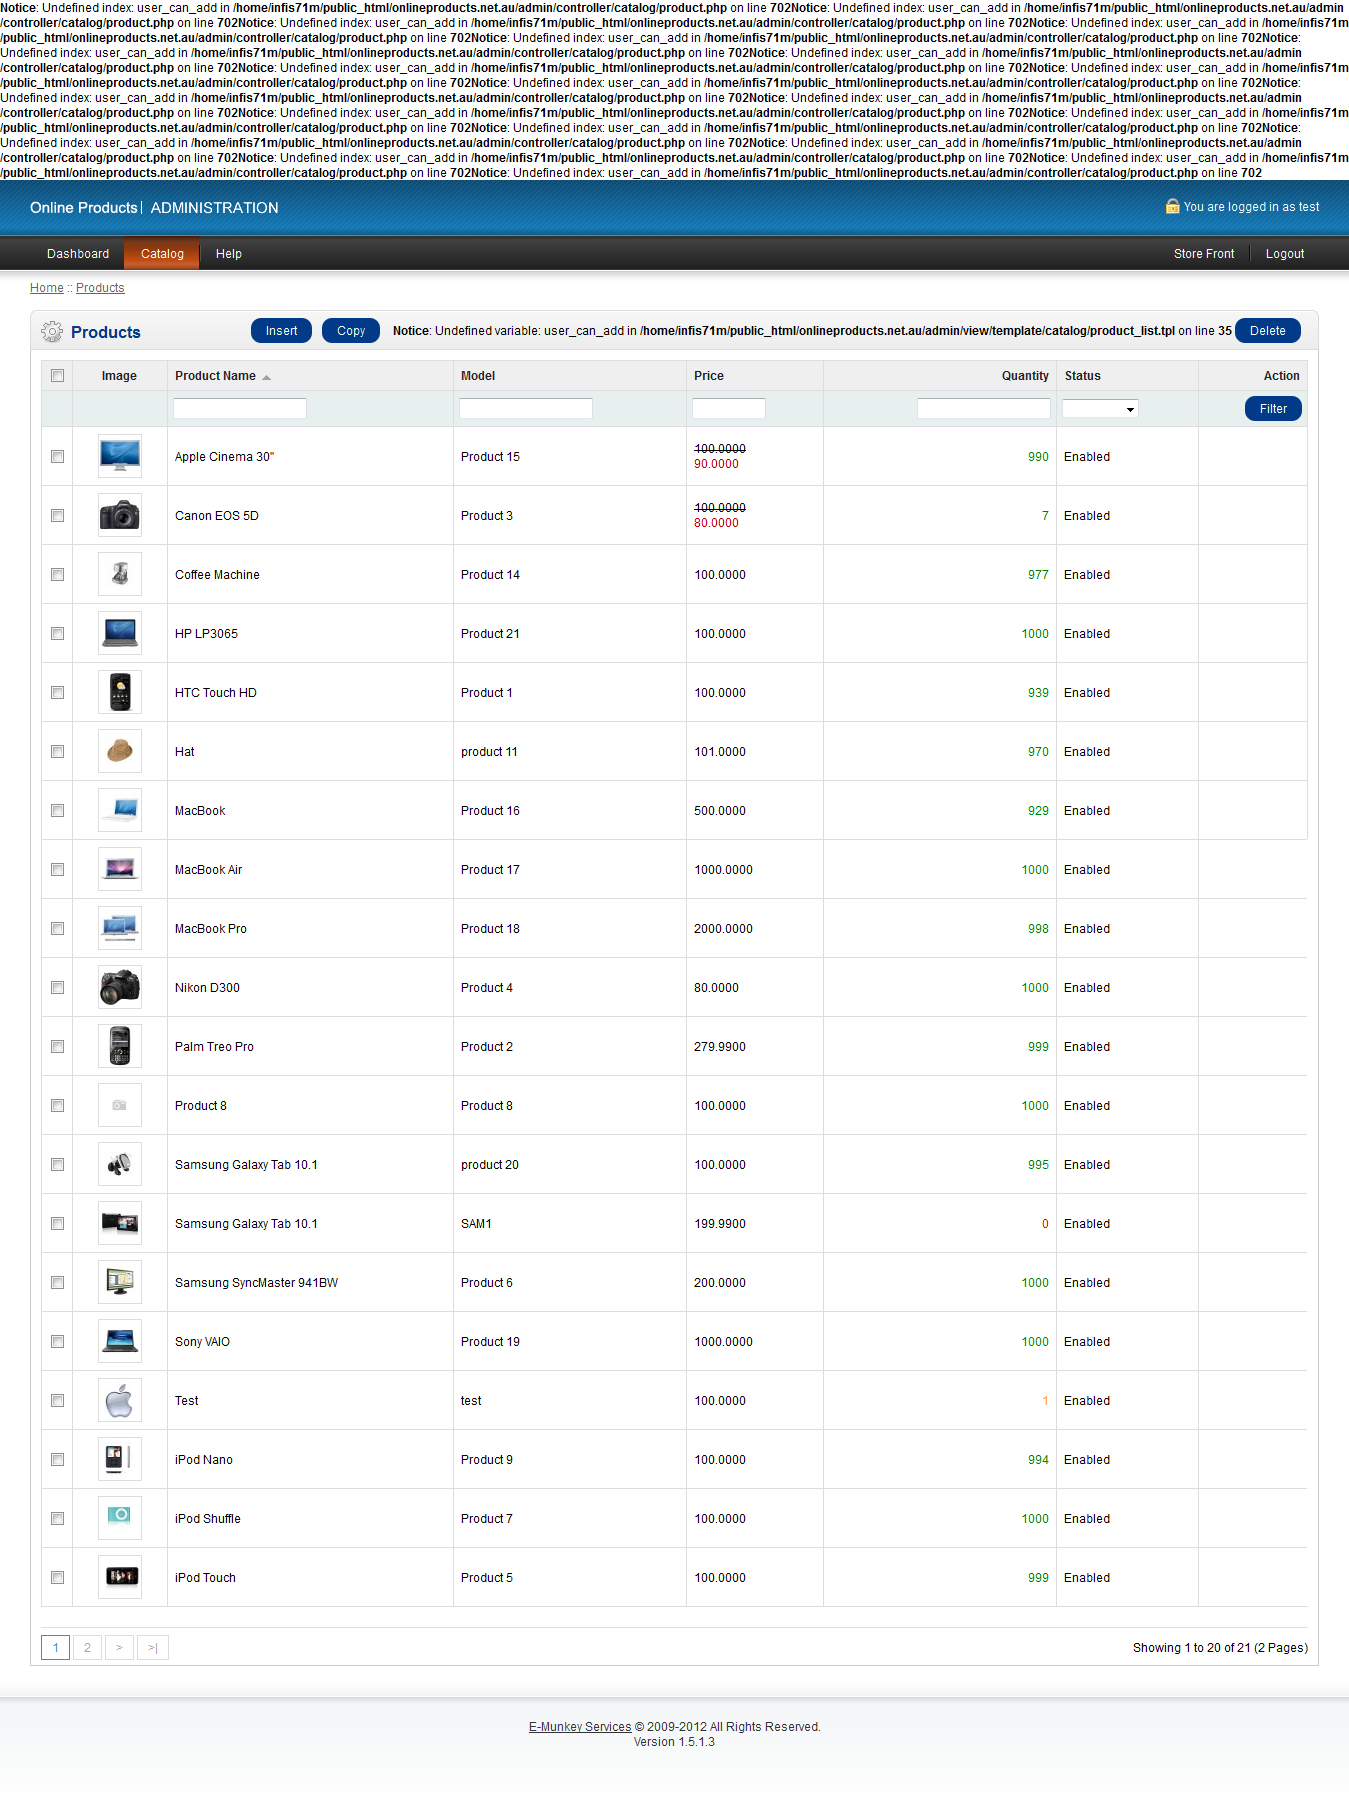
Task: Sort by Model column header
Action: pos(478,376)
